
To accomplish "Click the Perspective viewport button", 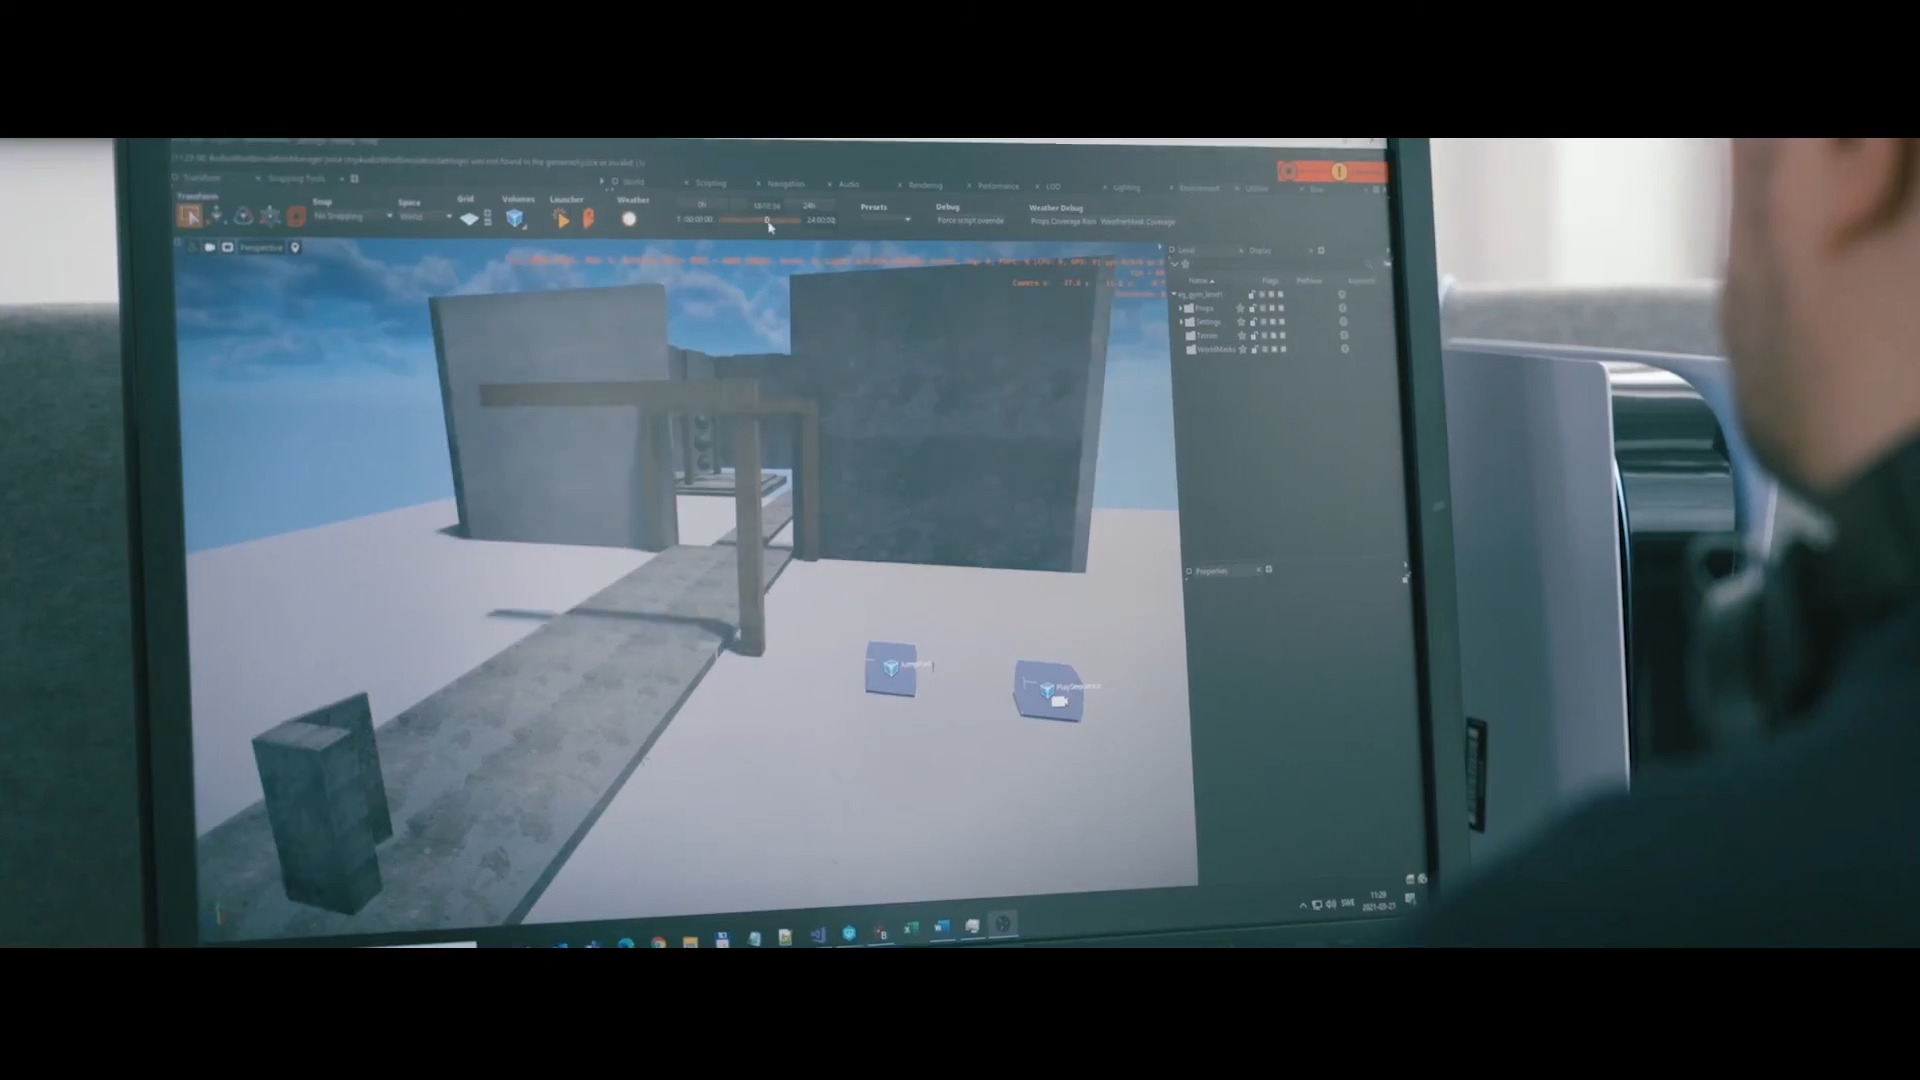I will [261, 247].
